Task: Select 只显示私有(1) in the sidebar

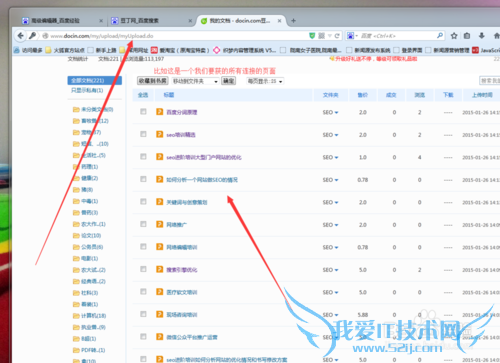Action: pyautogui.click(x=87, y=90)
